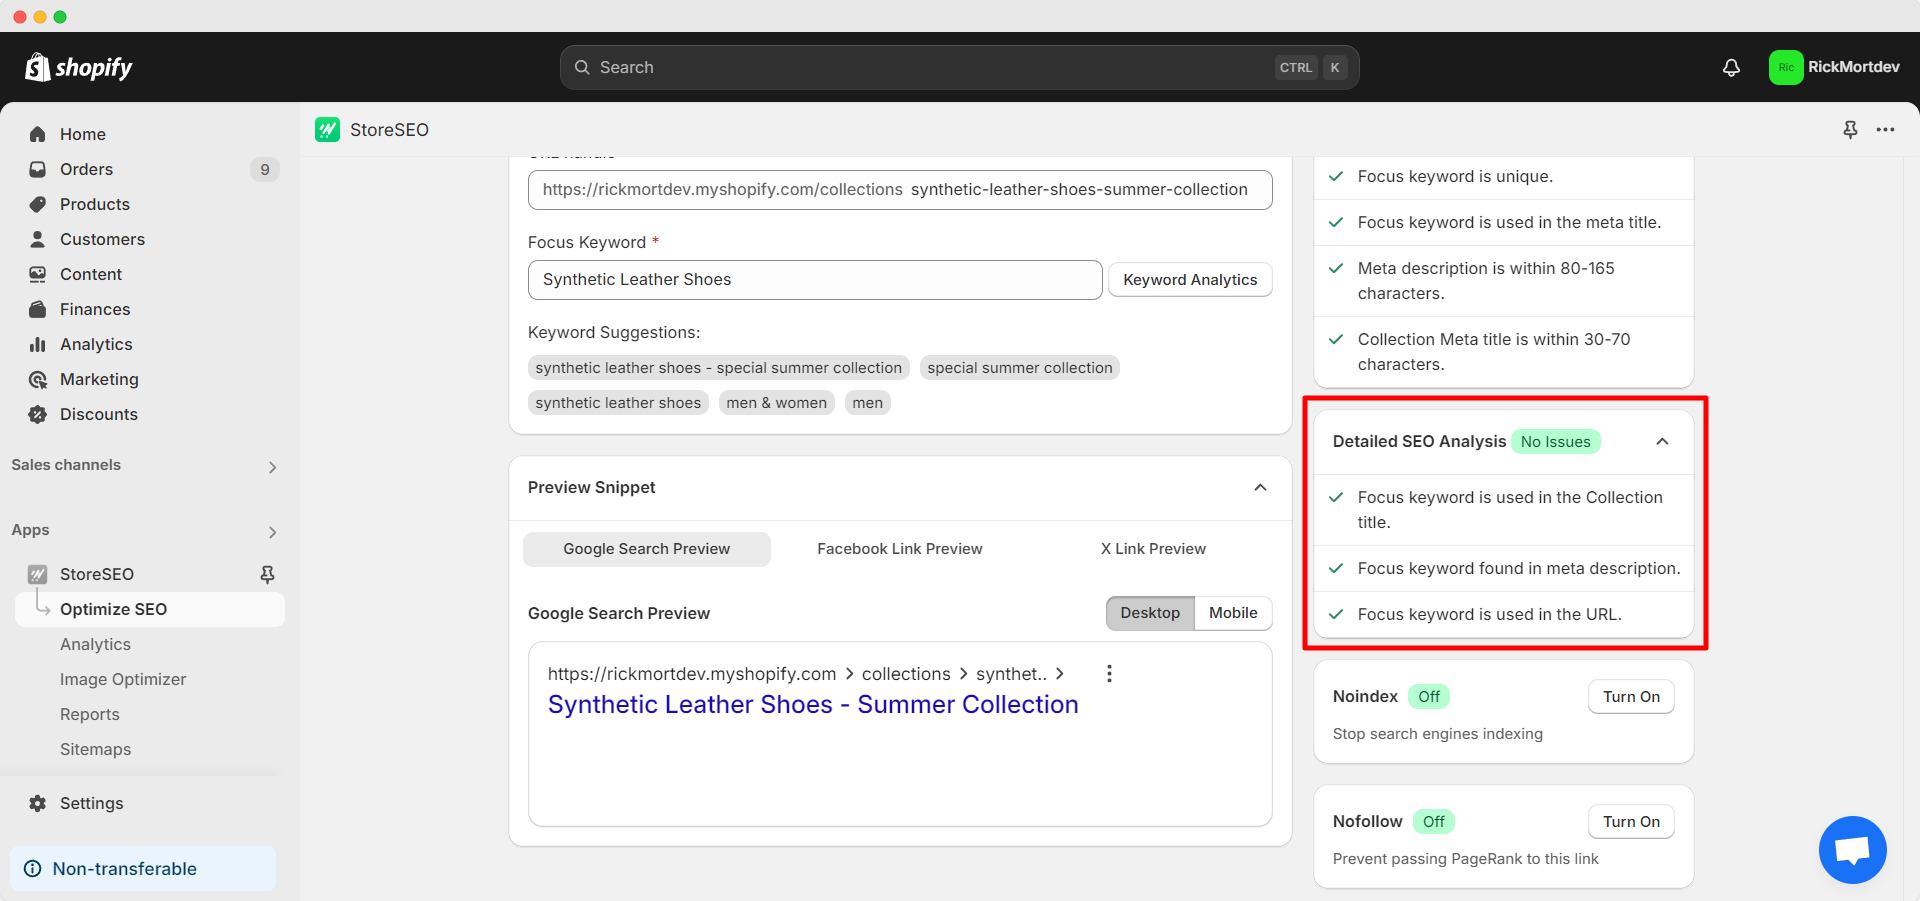Open Optimize SEO in sidebar

pyautogui.click(x=150, y=609)
